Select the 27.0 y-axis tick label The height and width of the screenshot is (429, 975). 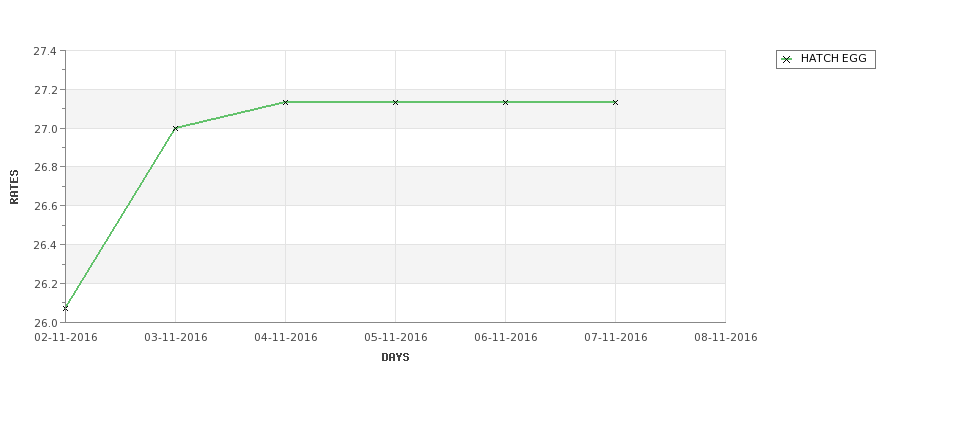click(x=45, y=129)
